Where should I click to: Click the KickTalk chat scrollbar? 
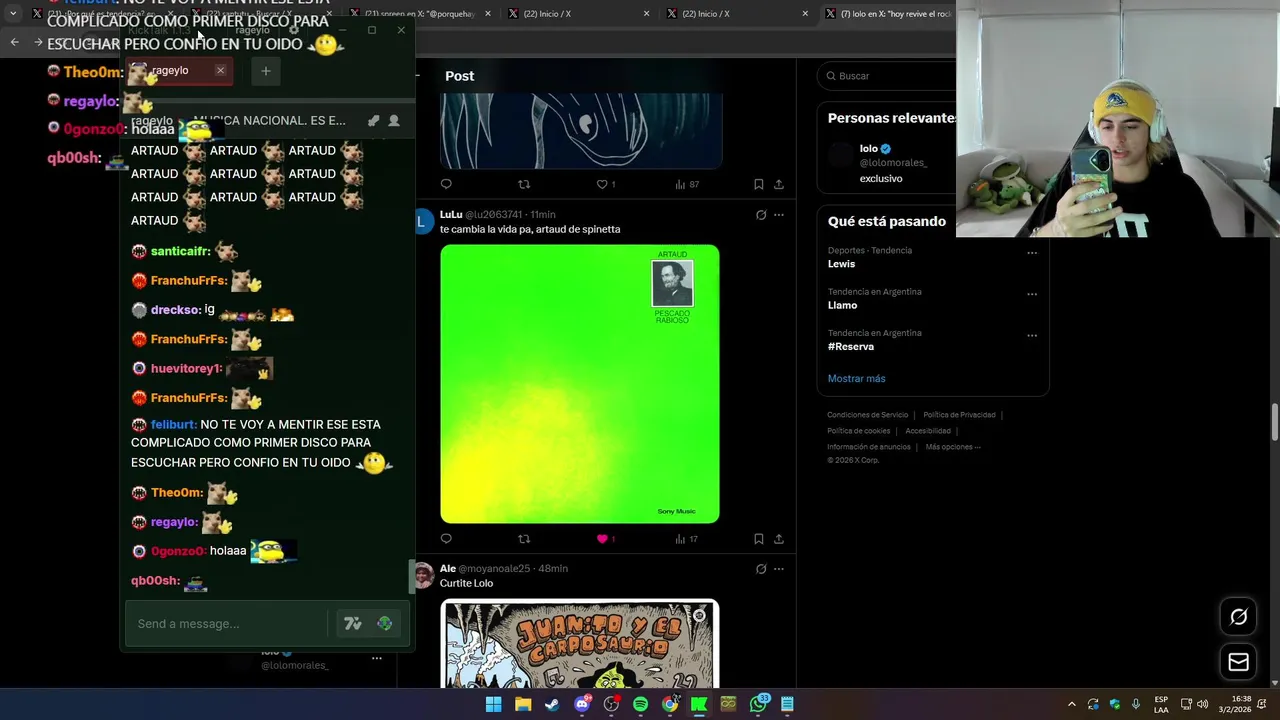point(410,576)
